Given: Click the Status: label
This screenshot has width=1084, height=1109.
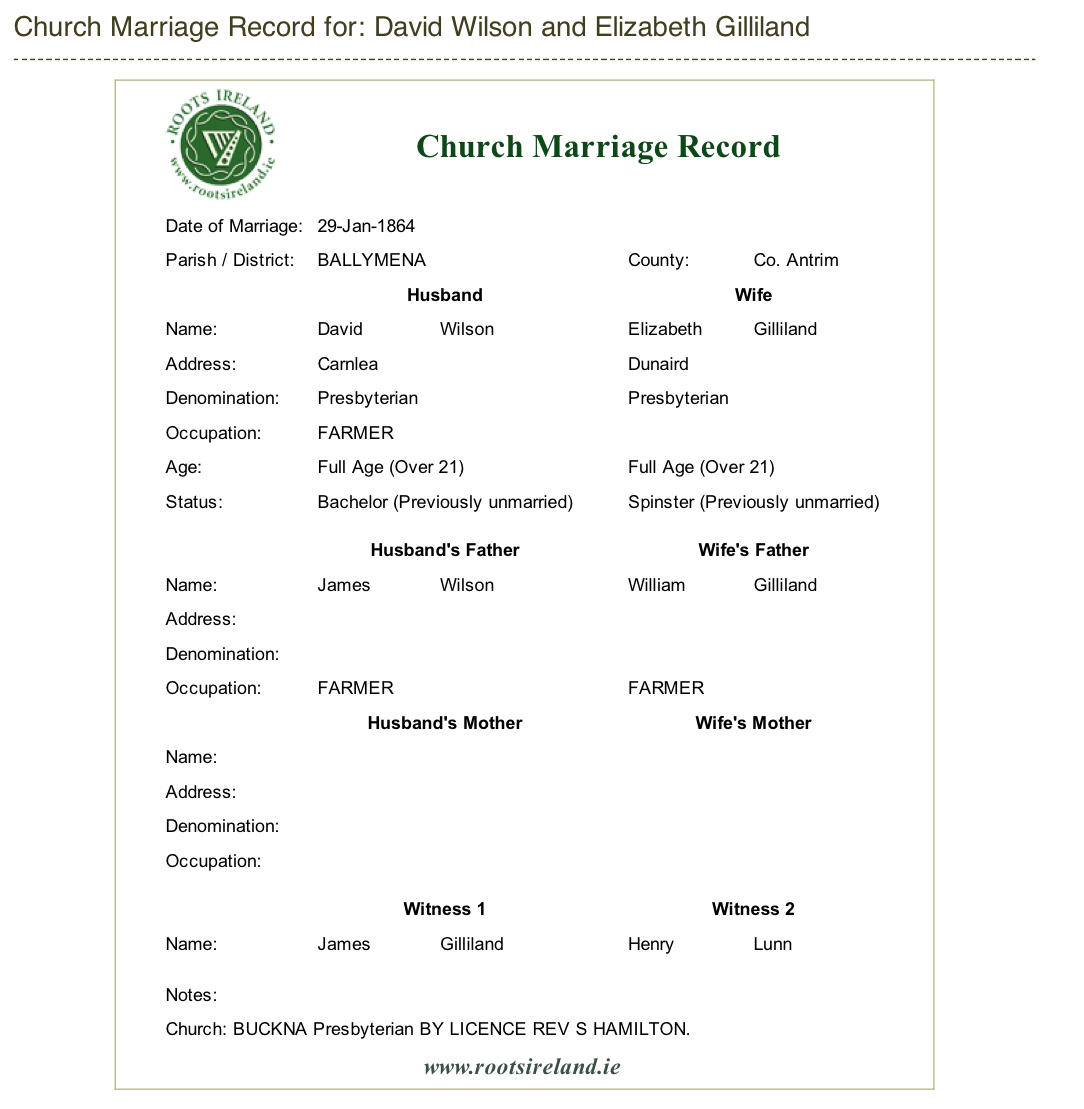Looking at the screenshot, I should pos(194,502).
